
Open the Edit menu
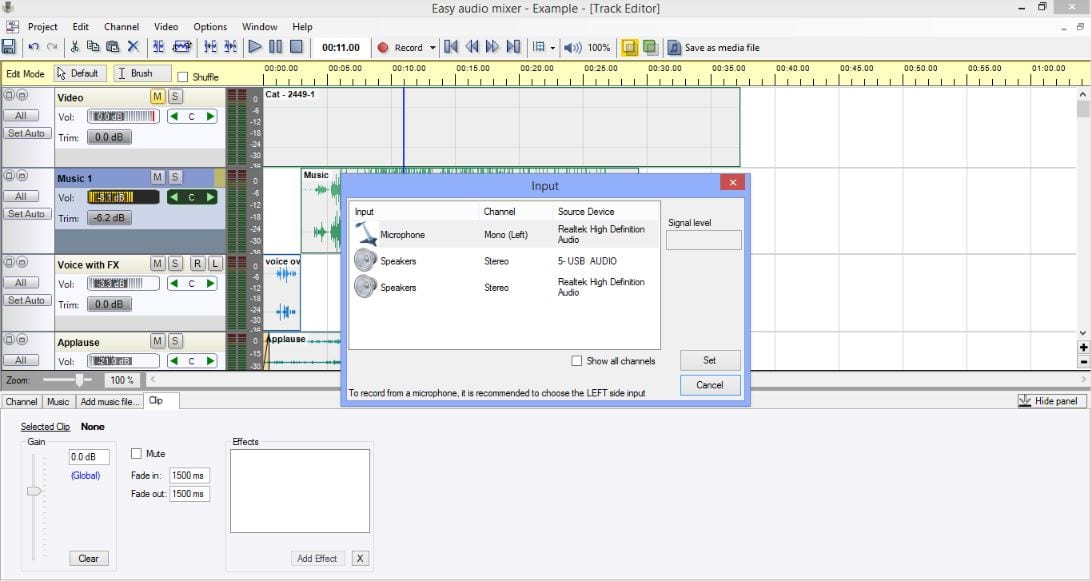pyautogui.click(x=81, y=26)
